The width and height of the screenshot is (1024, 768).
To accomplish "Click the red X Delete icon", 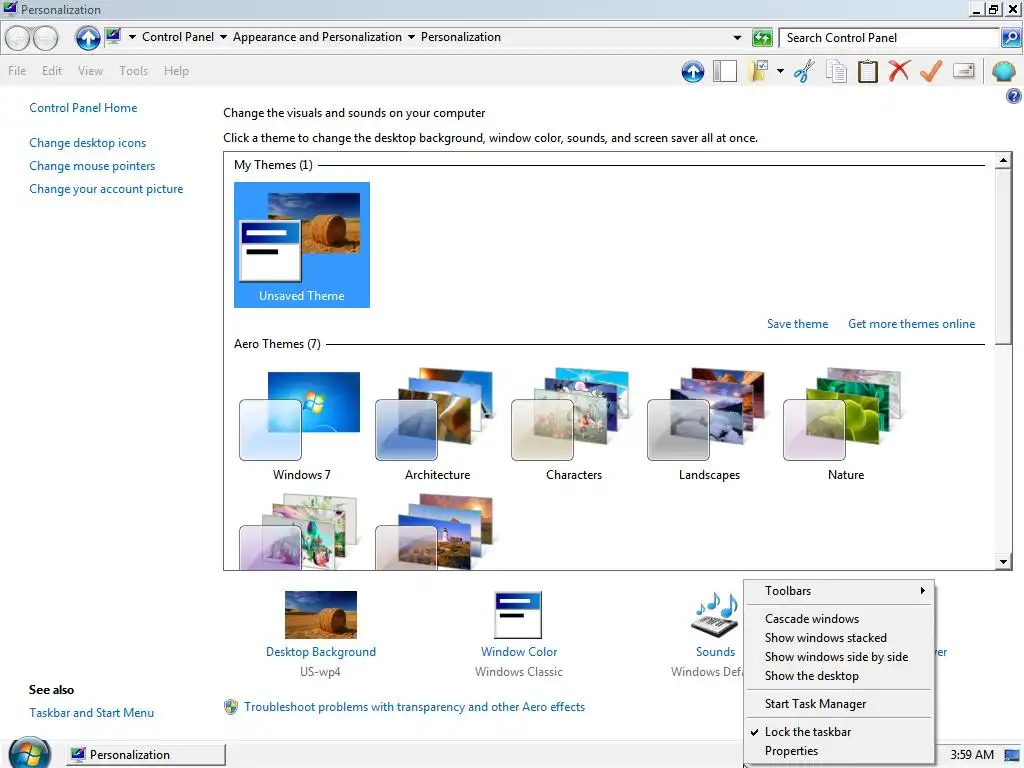I will pos(899,71).
